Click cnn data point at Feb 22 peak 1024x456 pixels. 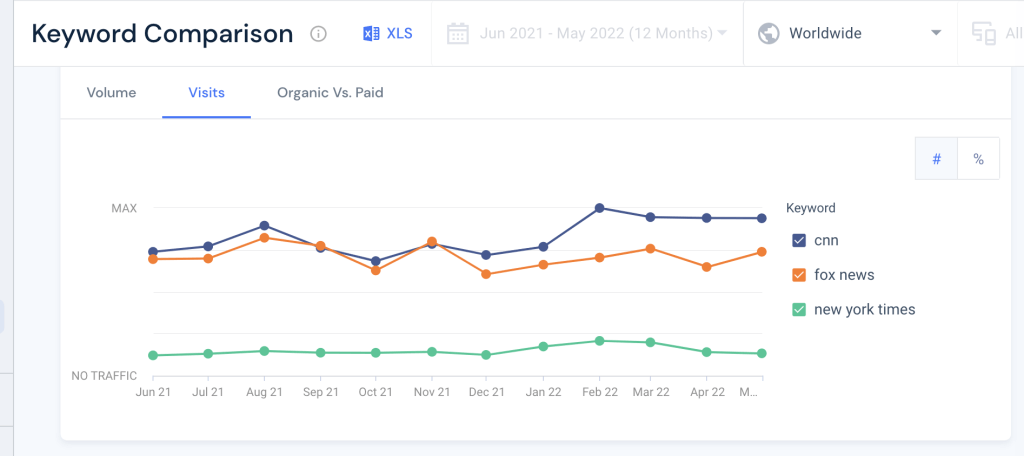pyautogui.click(x=599, y=208)
